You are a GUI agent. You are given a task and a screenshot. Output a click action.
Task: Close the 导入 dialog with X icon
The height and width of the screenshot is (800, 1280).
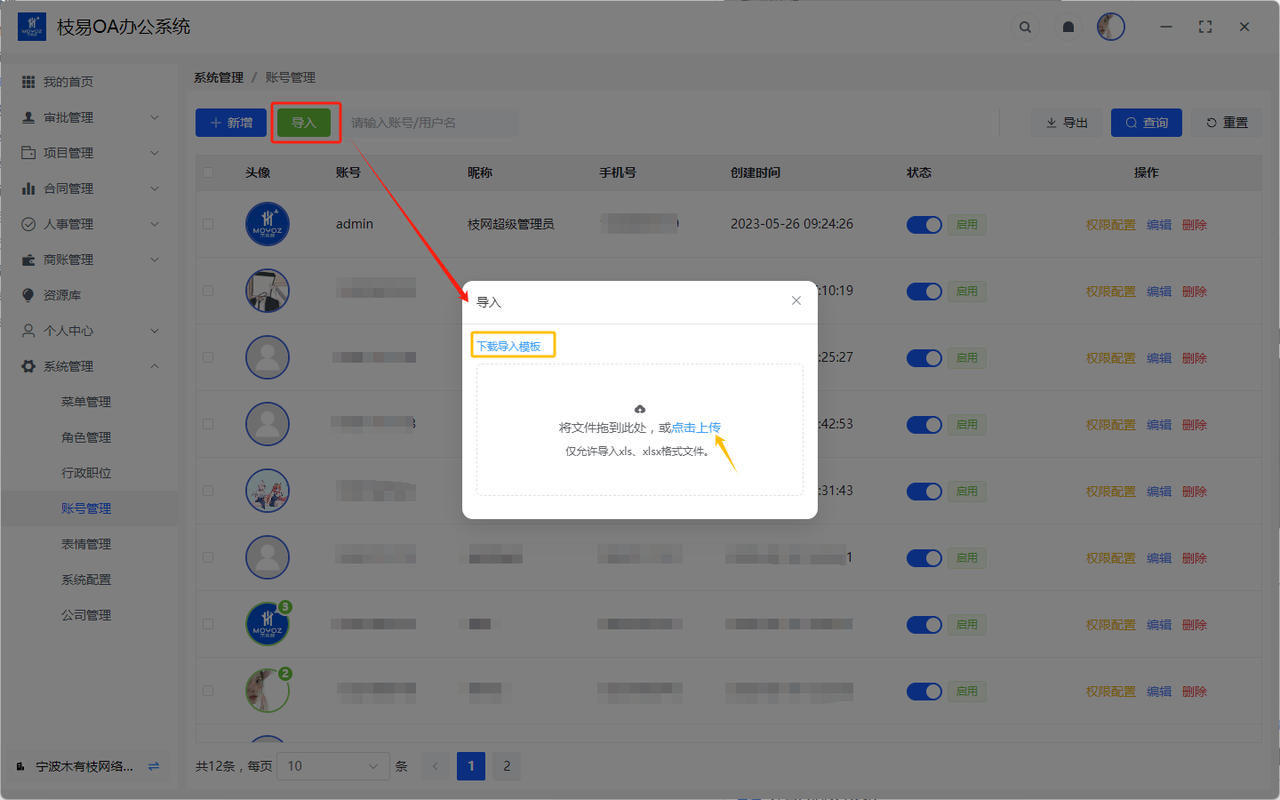(796, 301)
